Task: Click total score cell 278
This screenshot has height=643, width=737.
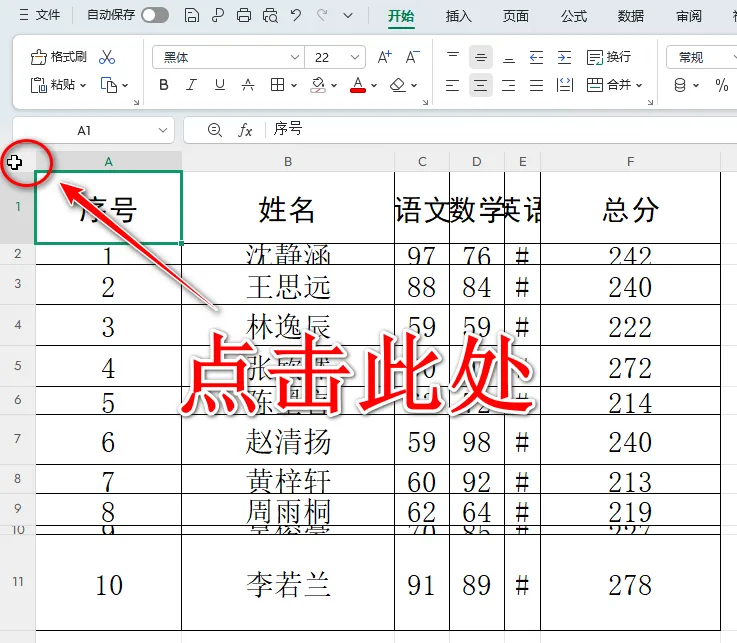Action: pos(630,582)
